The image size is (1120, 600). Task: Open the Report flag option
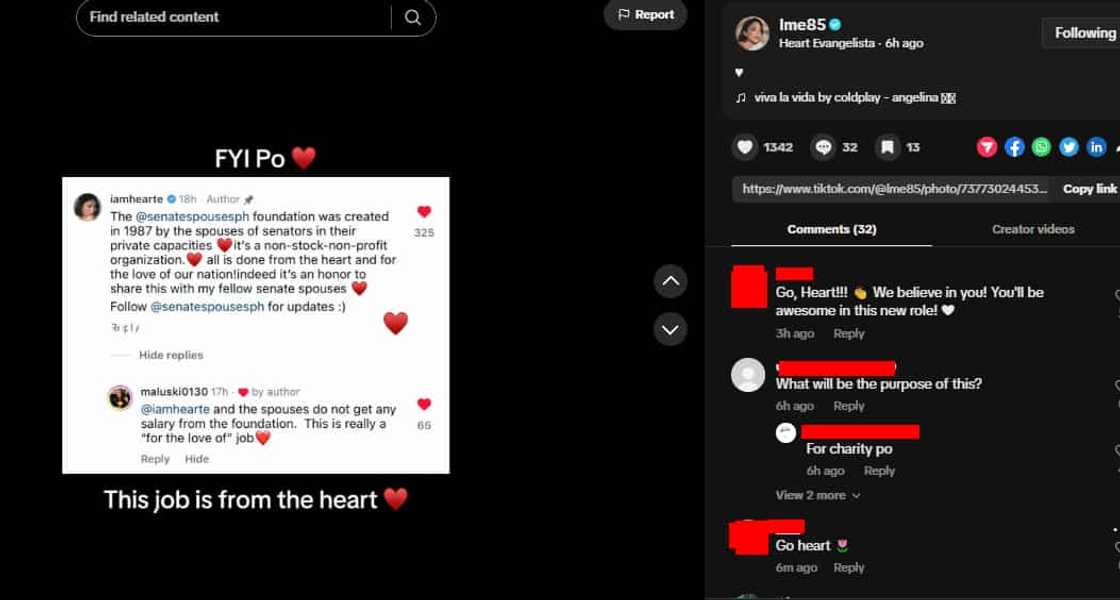coord(645,14)
